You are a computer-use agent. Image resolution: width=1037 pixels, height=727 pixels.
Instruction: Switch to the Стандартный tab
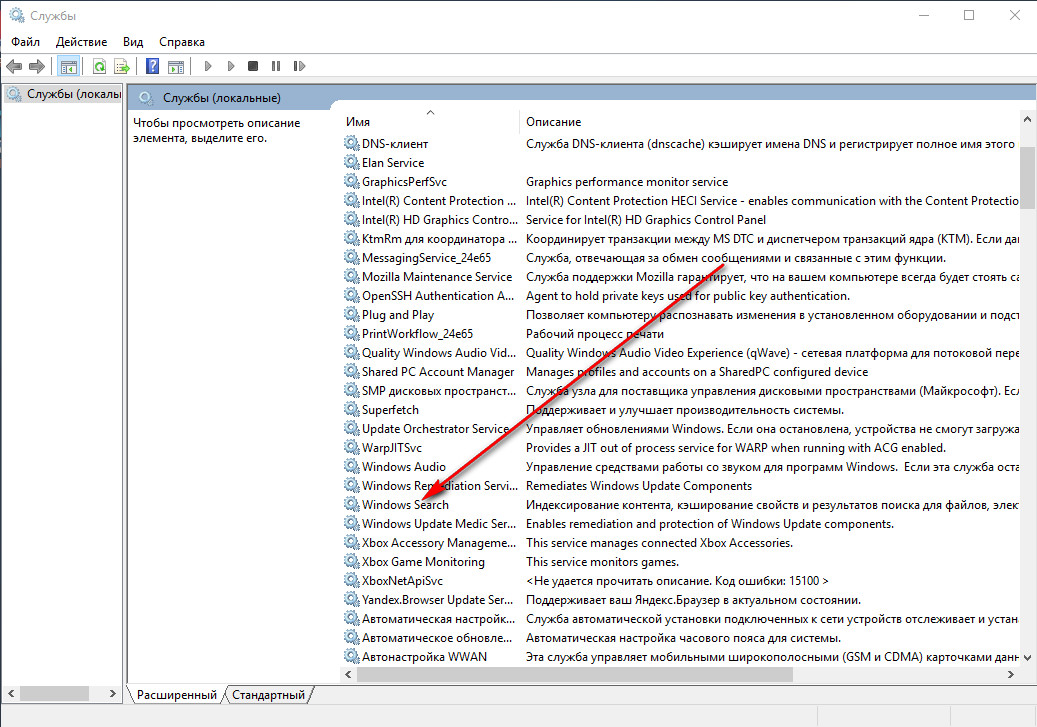pyautogui.click(x=269, y=695)
